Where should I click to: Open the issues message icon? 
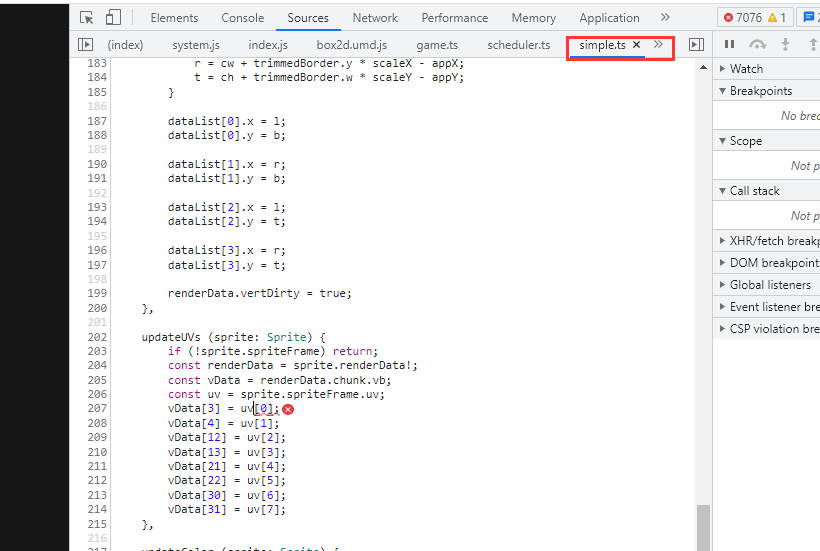809,18
